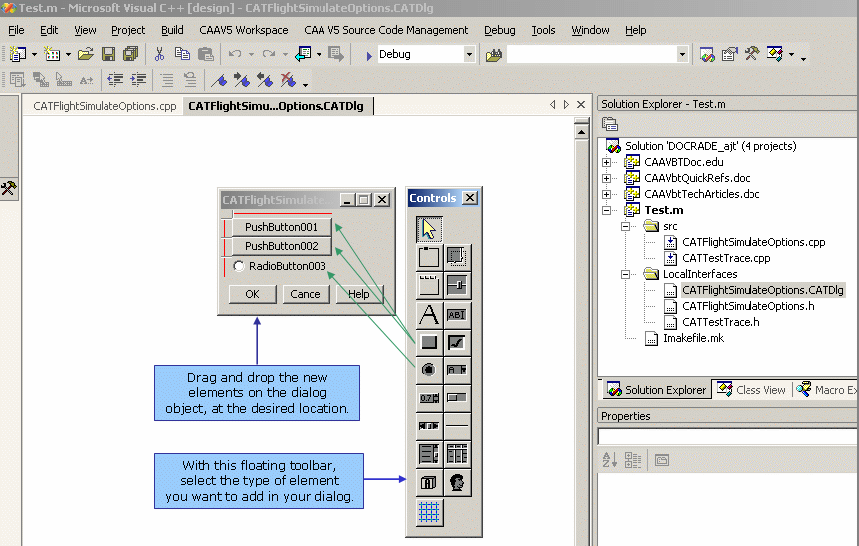This screenshot has width=859, height=546.
Task: Select the editor 'ABI' text field control
Action: (x=457, y=314)
